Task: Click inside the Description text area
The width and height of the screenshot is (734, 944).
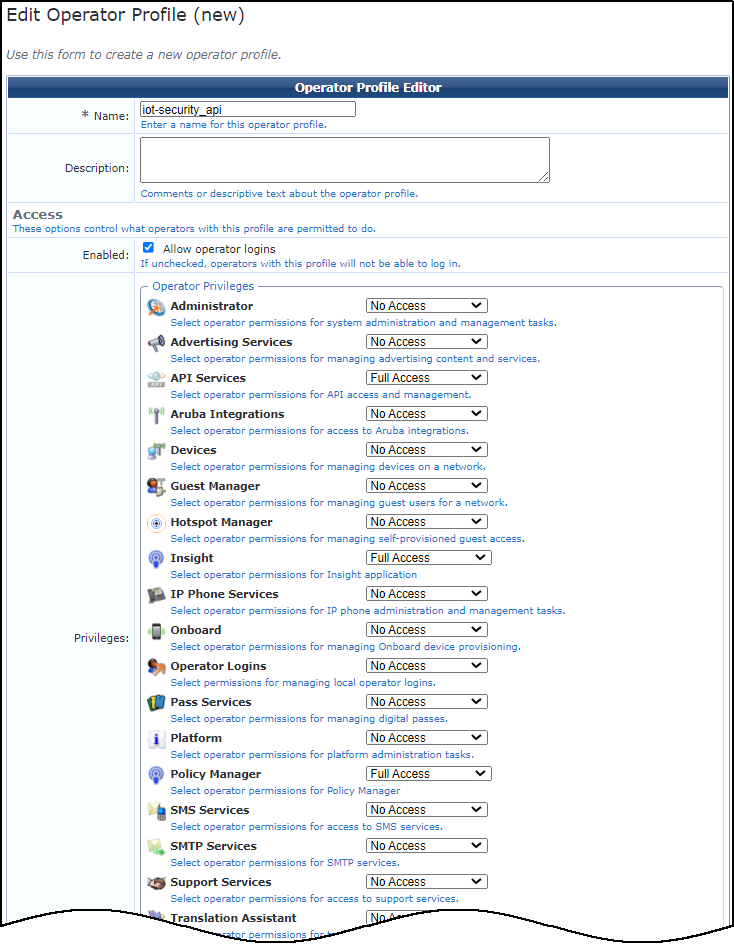Action: pyautogui.click(x=344, y=160)
